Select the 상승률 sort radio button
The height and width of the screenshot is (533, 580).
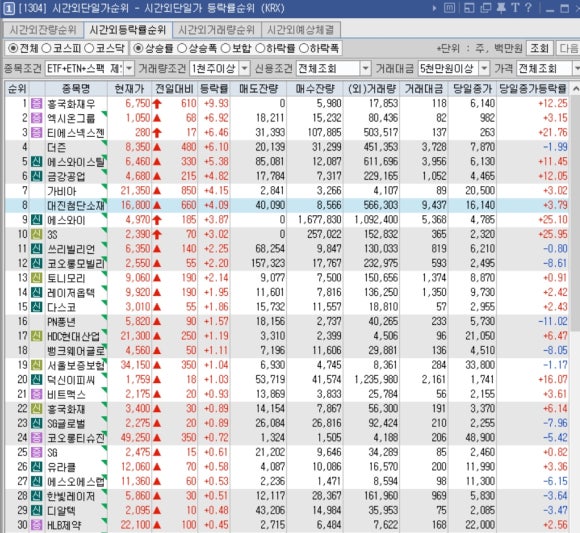click(138, 48)
